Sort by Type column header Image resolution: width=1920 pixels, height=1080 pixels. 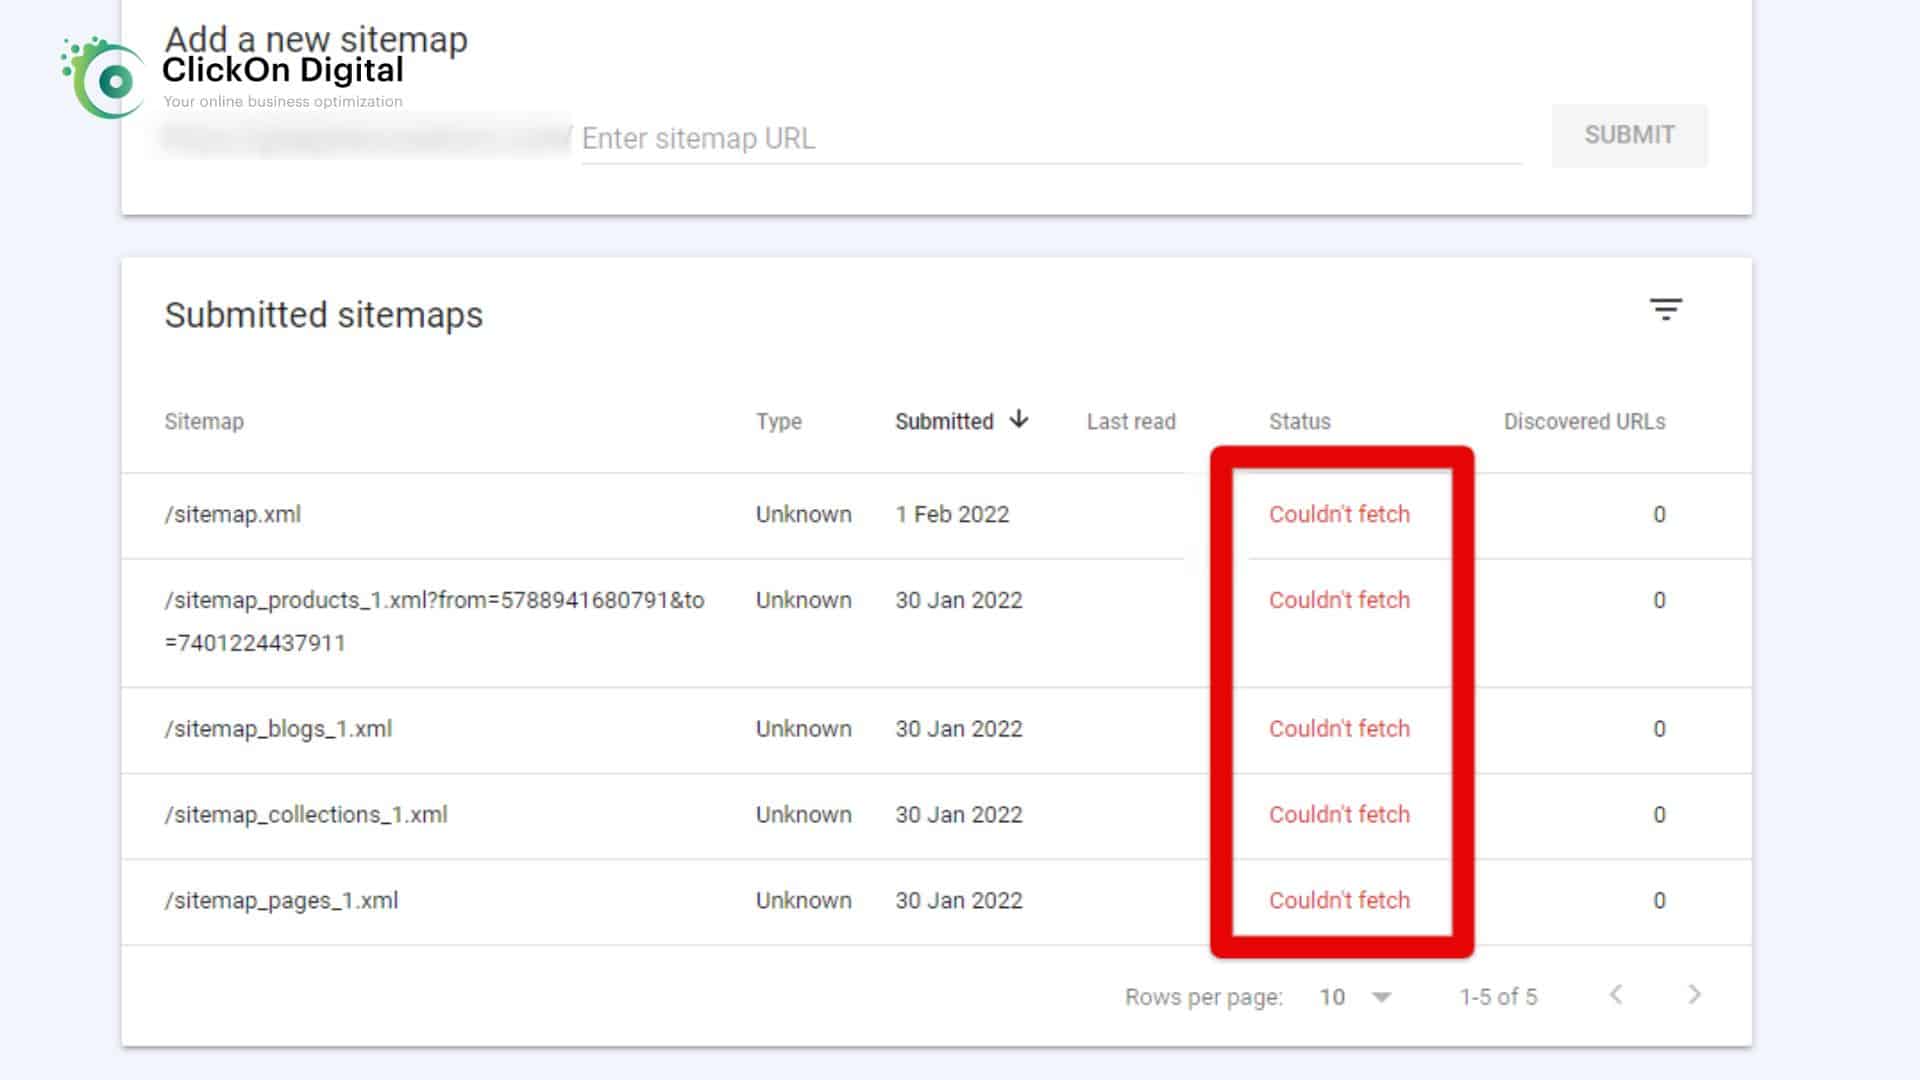779,421
